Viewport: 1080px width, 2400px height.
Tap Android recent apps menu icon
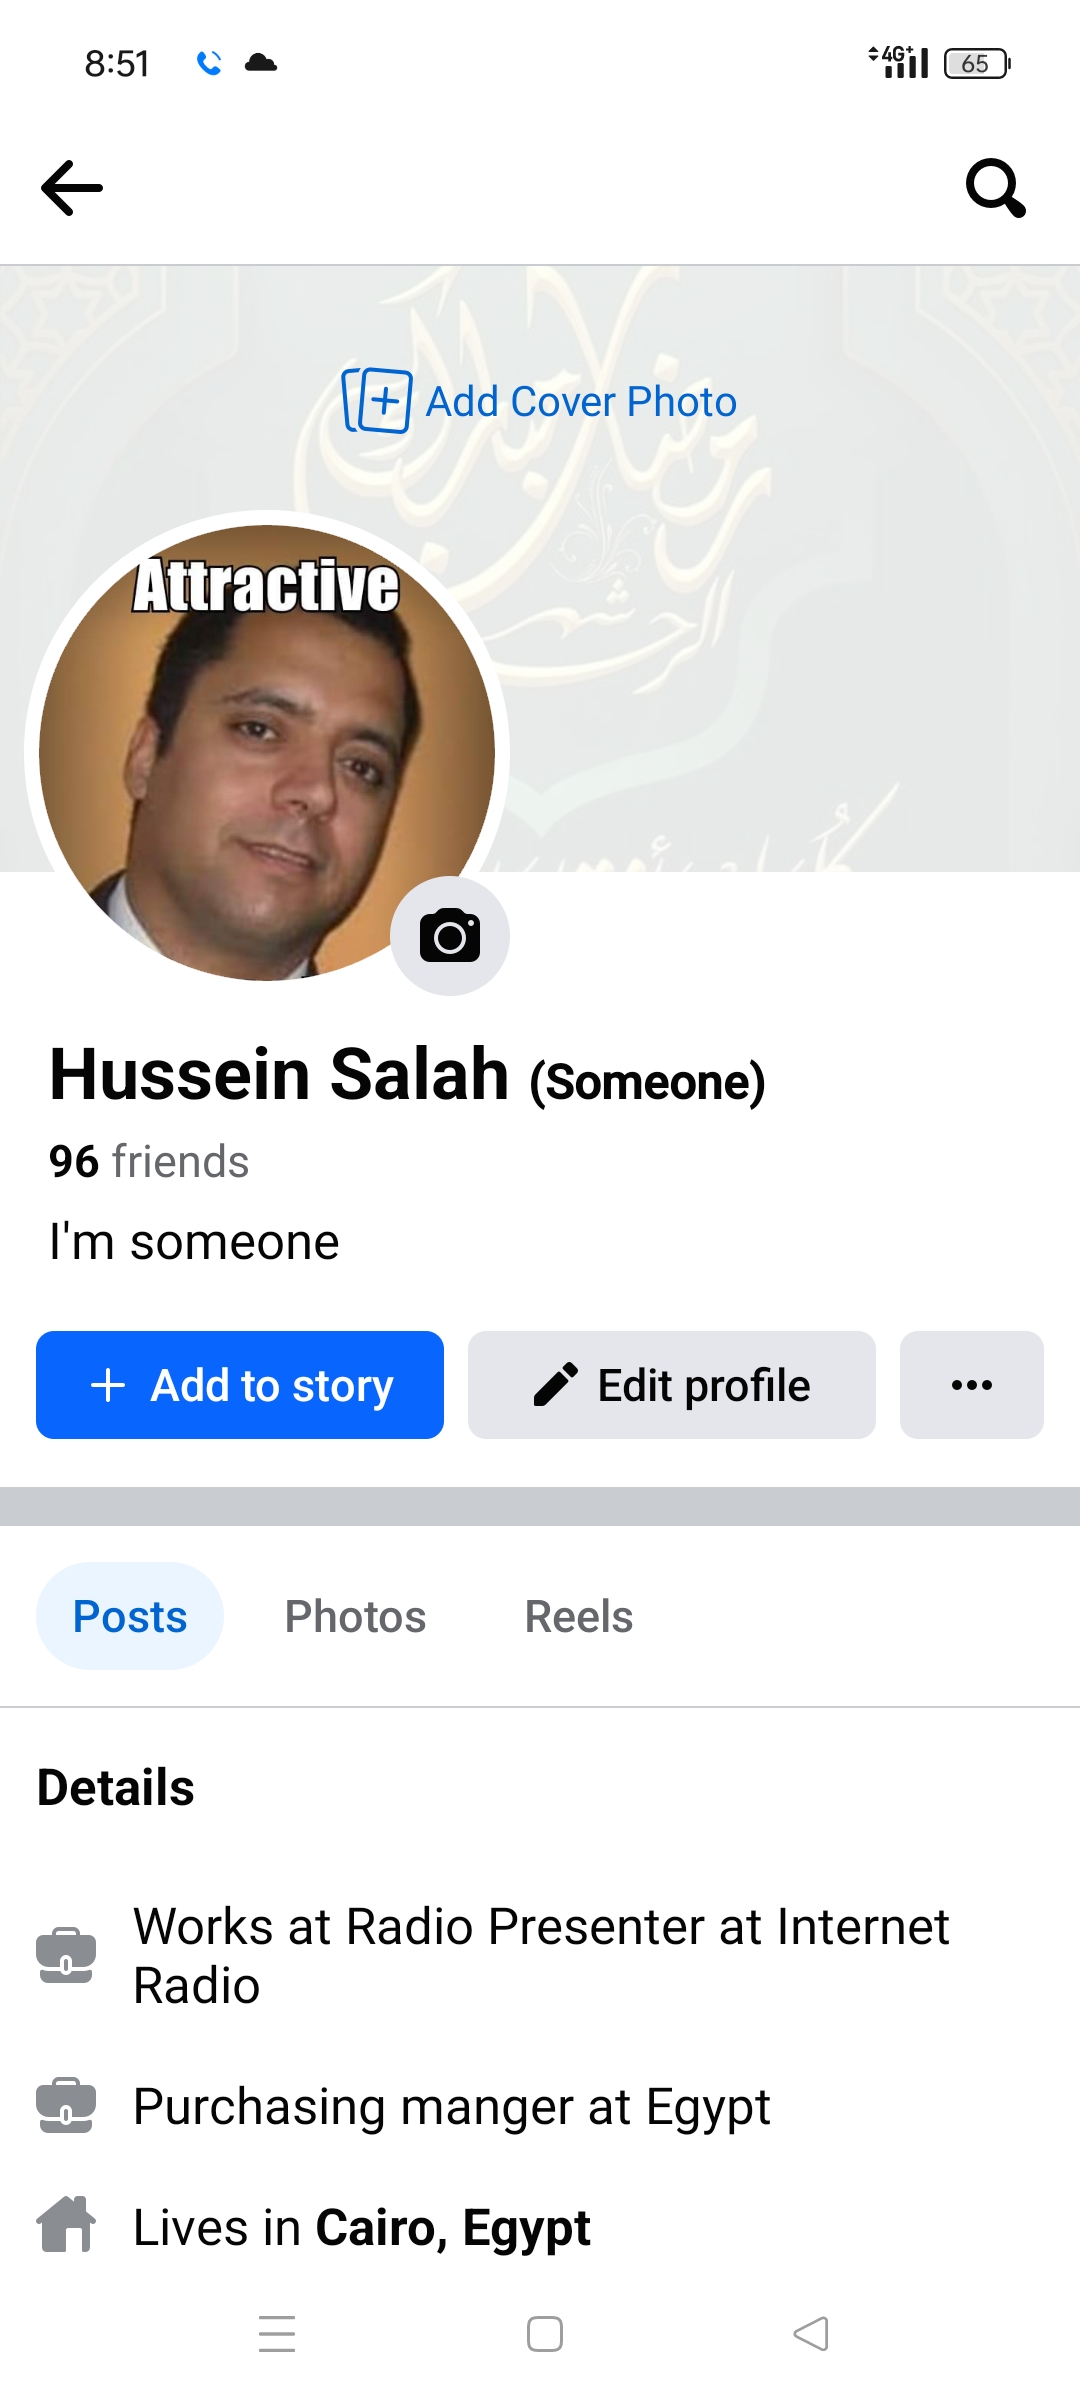click(x=277, y=2334)
